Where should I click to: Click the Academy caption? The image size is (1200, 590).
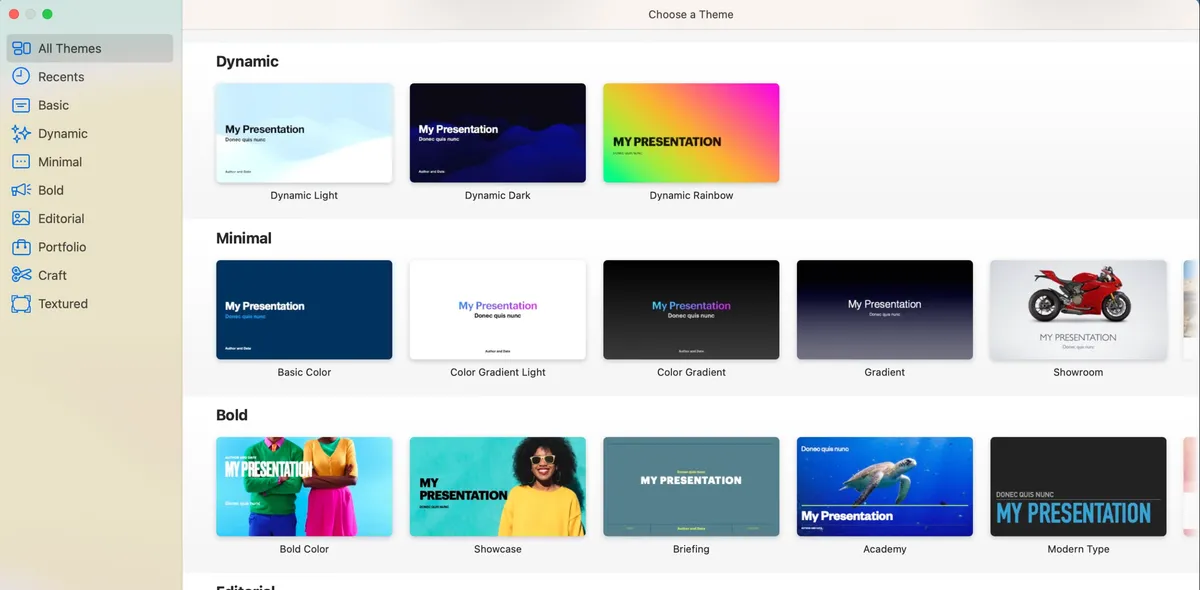click(885, 549)
